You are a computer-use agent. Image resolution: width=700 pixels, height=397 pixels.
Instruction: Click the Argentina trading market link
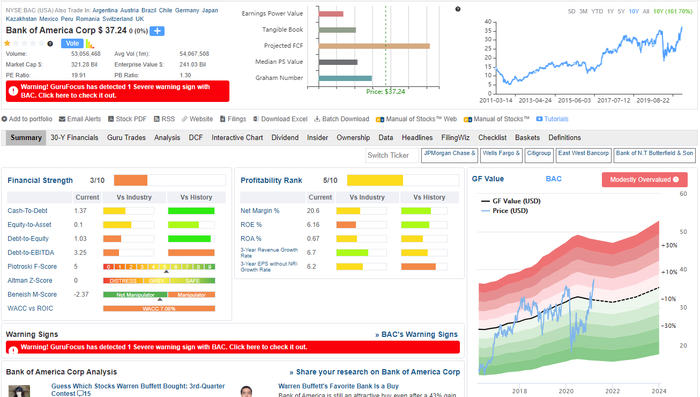105,10
